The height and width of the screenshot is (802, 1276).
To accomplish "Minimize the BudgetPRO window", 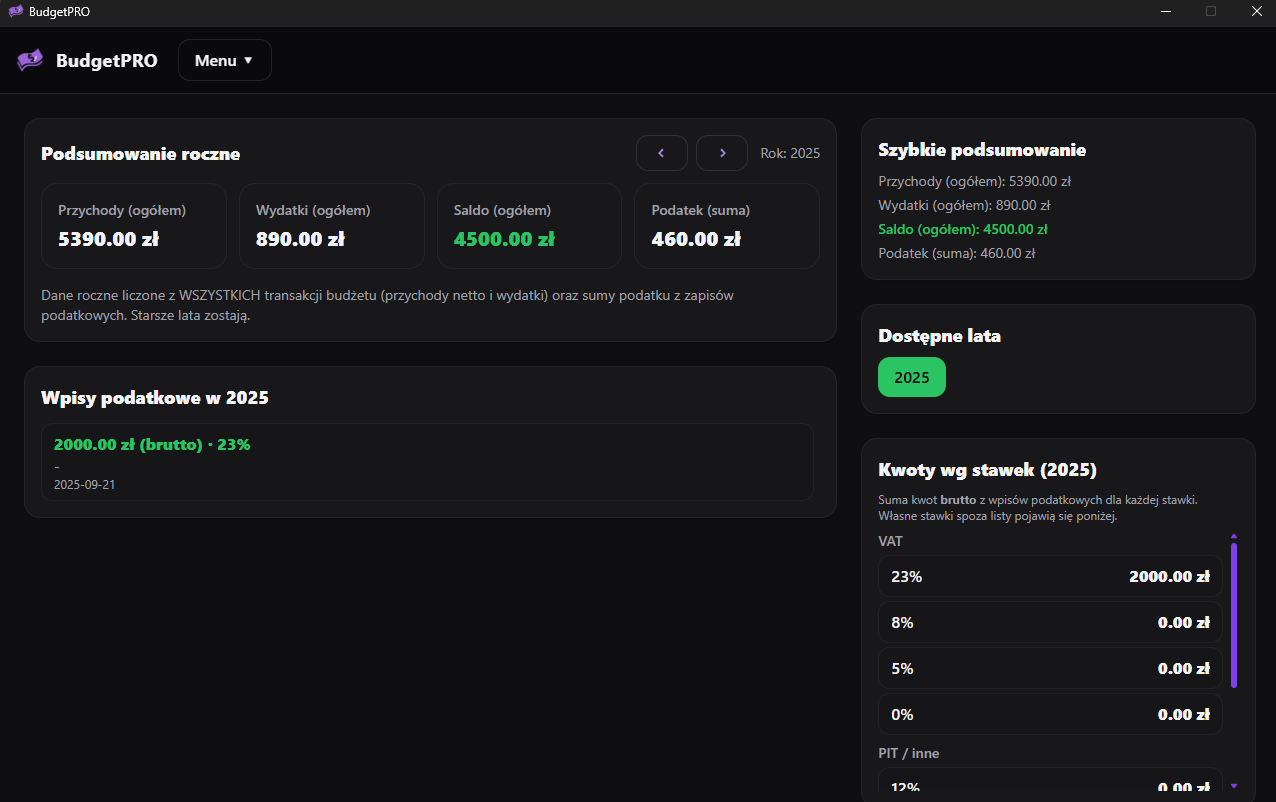I will click(1166, 11).
